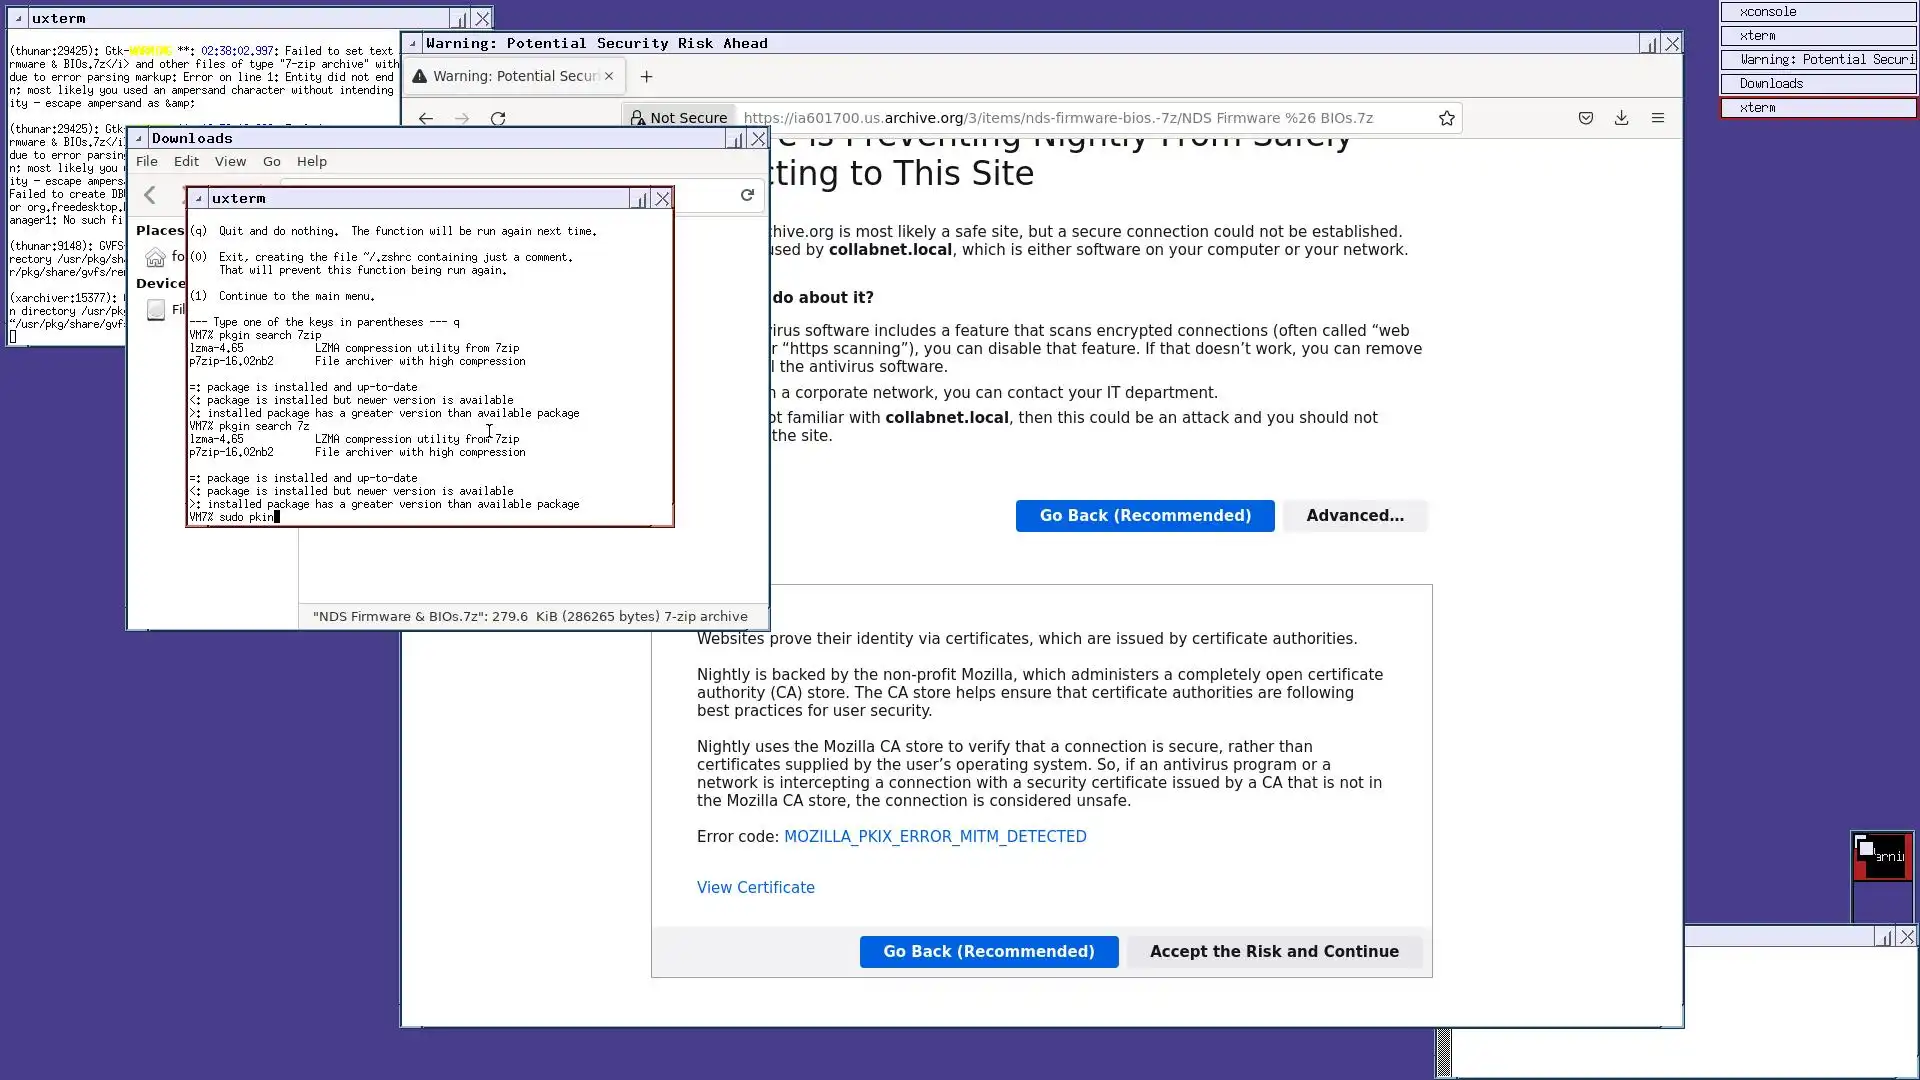Open the Firefox hamburger menu icon
Screen dimensions: 1920x1080
click(x=1657, y=118)
